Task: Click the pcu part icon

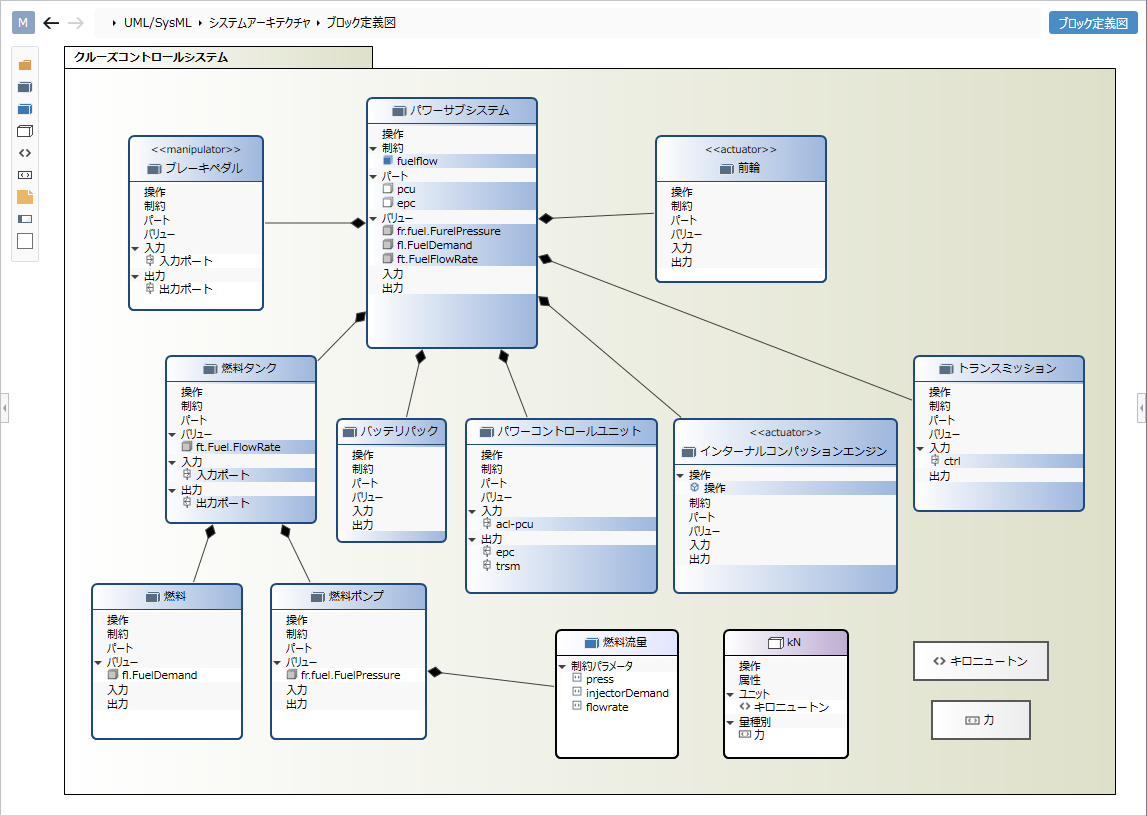Action: (388, 188)
